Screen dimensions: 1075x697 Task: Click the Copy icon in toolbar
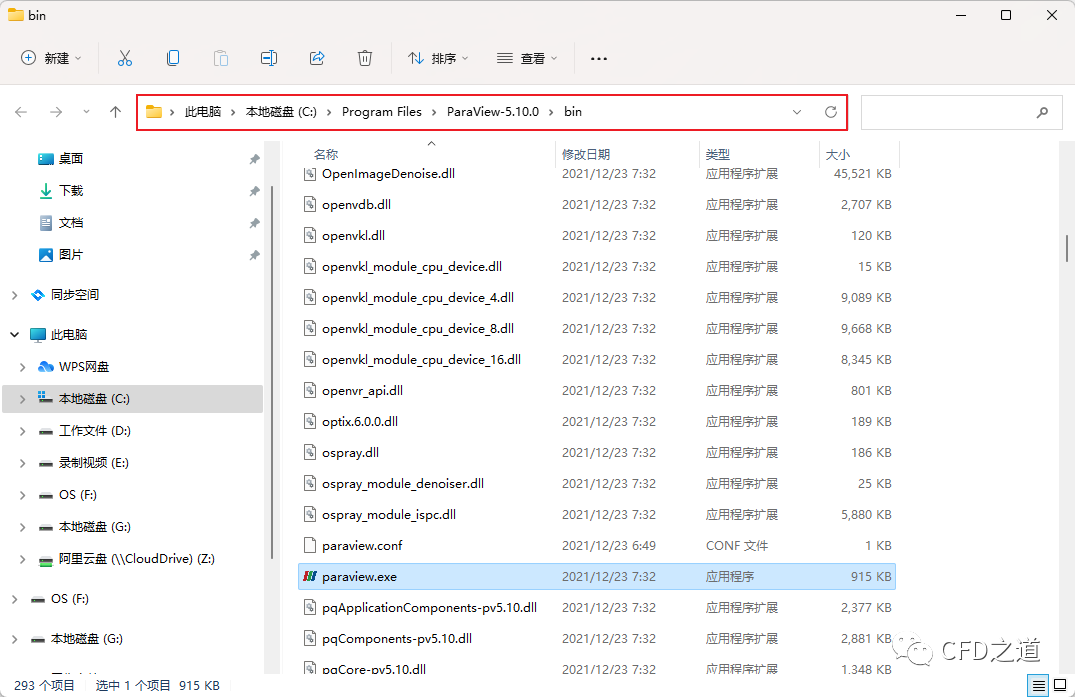(173, 58)
